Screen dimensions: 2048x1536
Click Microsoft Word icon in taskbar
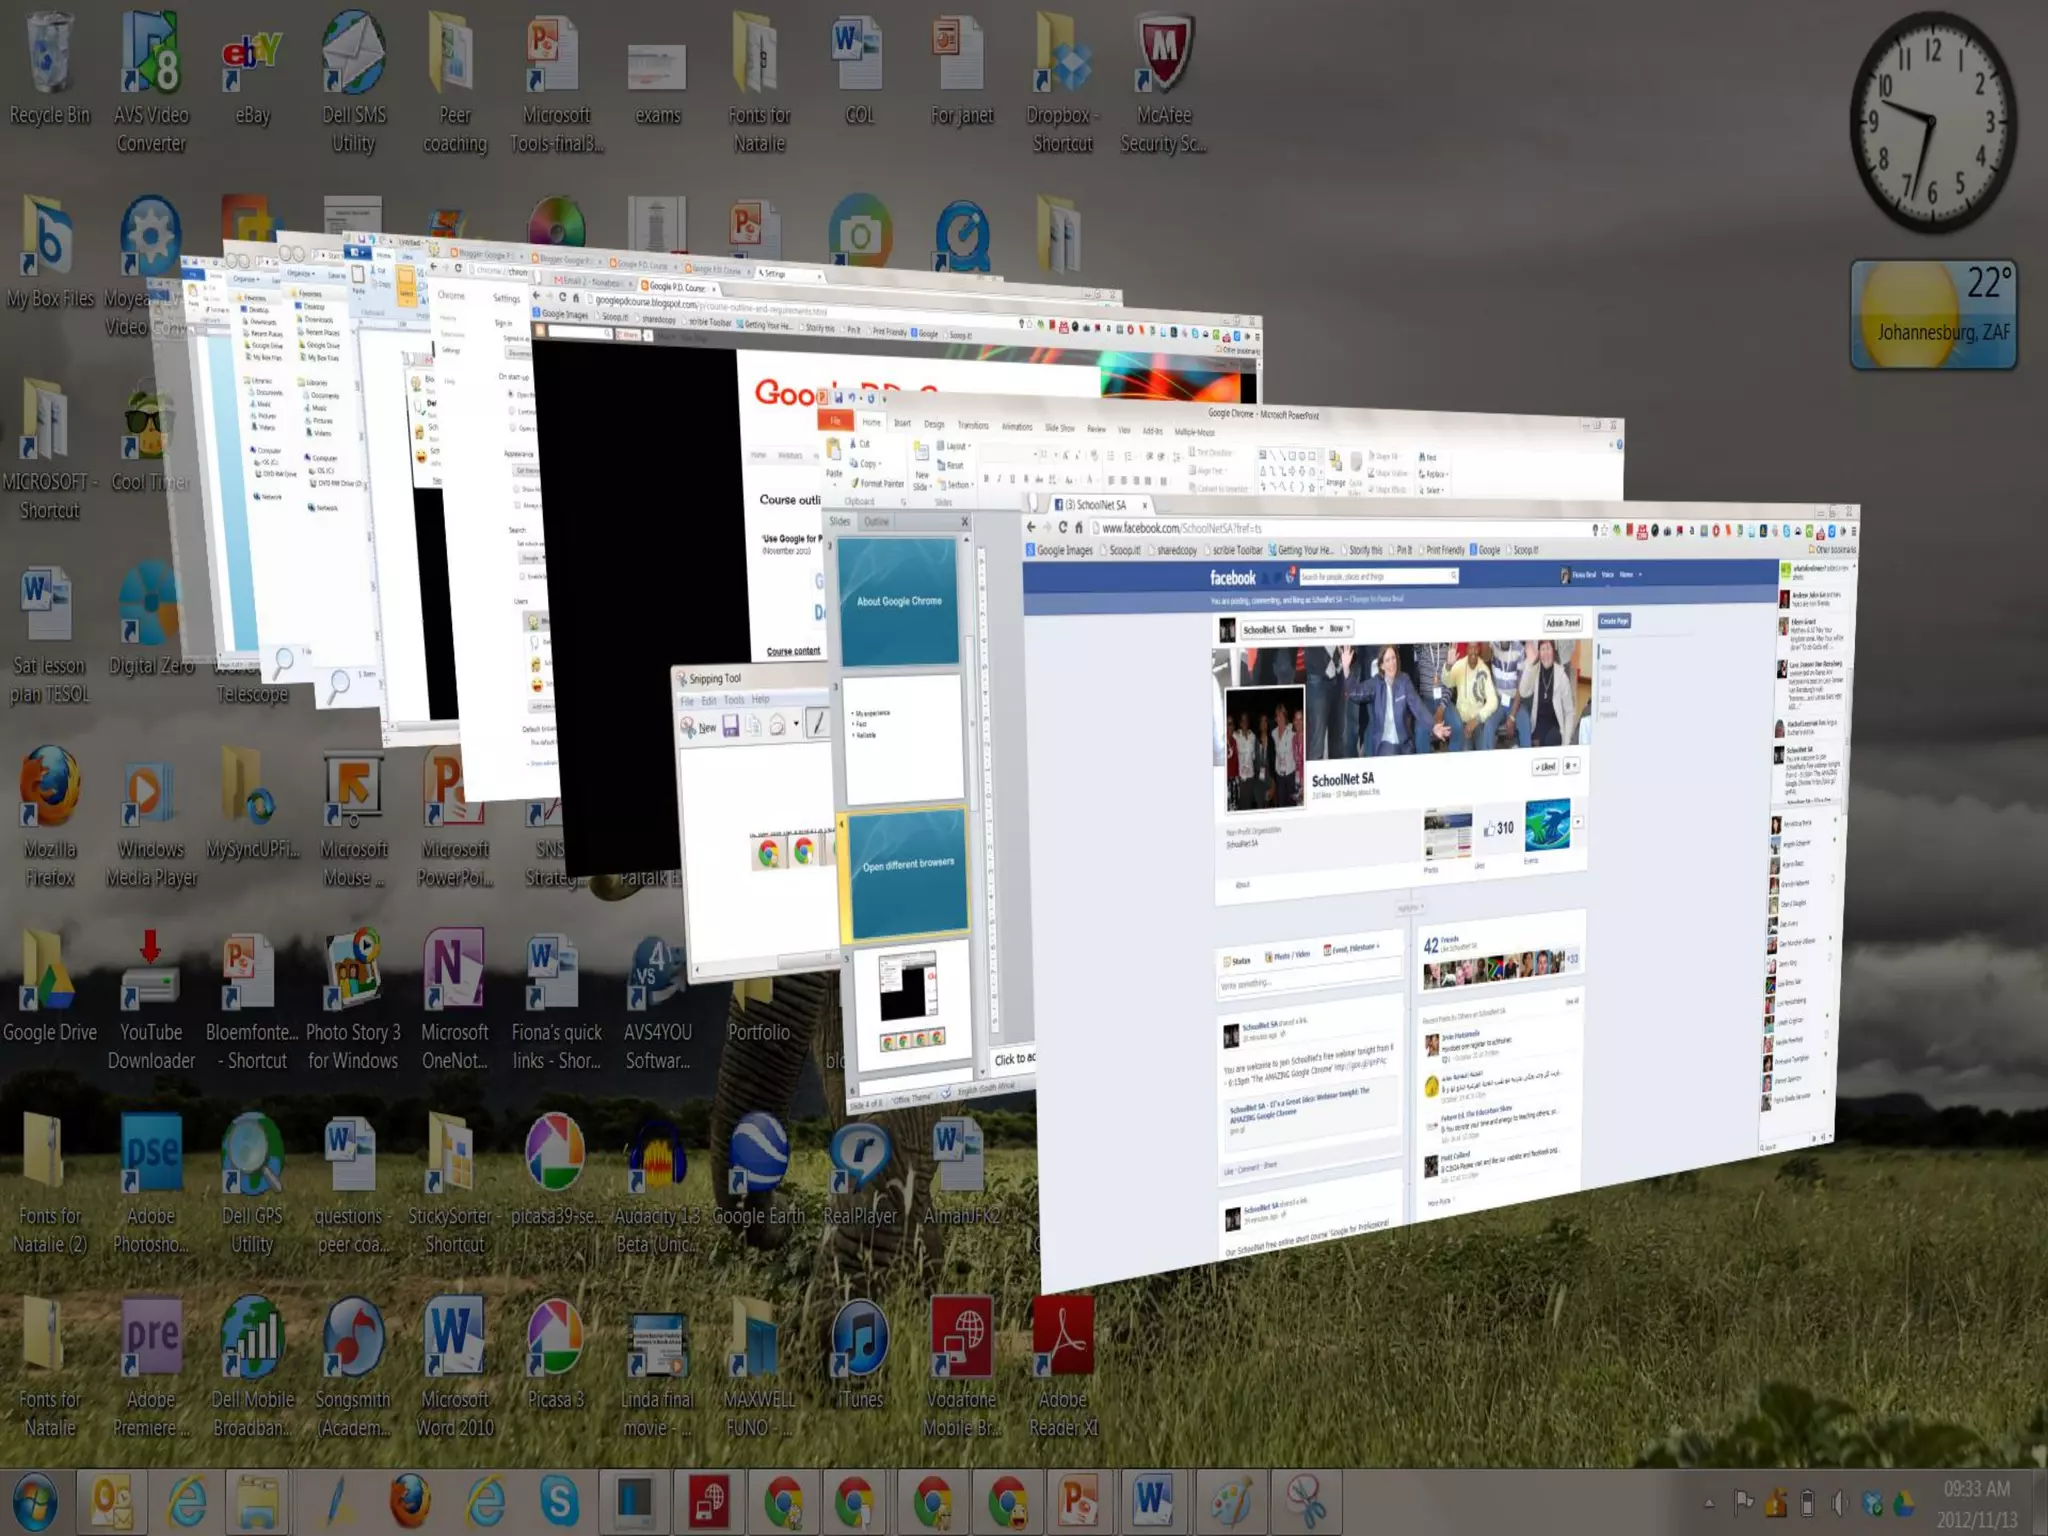coord(1151,1501)
